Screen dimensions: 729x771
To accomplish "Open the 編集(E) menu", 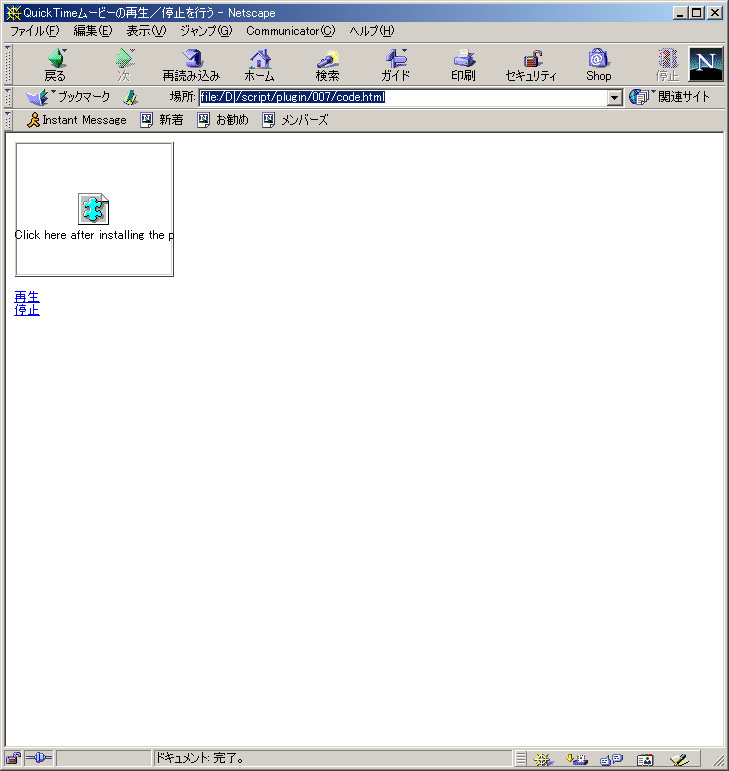I will [92, 31].
